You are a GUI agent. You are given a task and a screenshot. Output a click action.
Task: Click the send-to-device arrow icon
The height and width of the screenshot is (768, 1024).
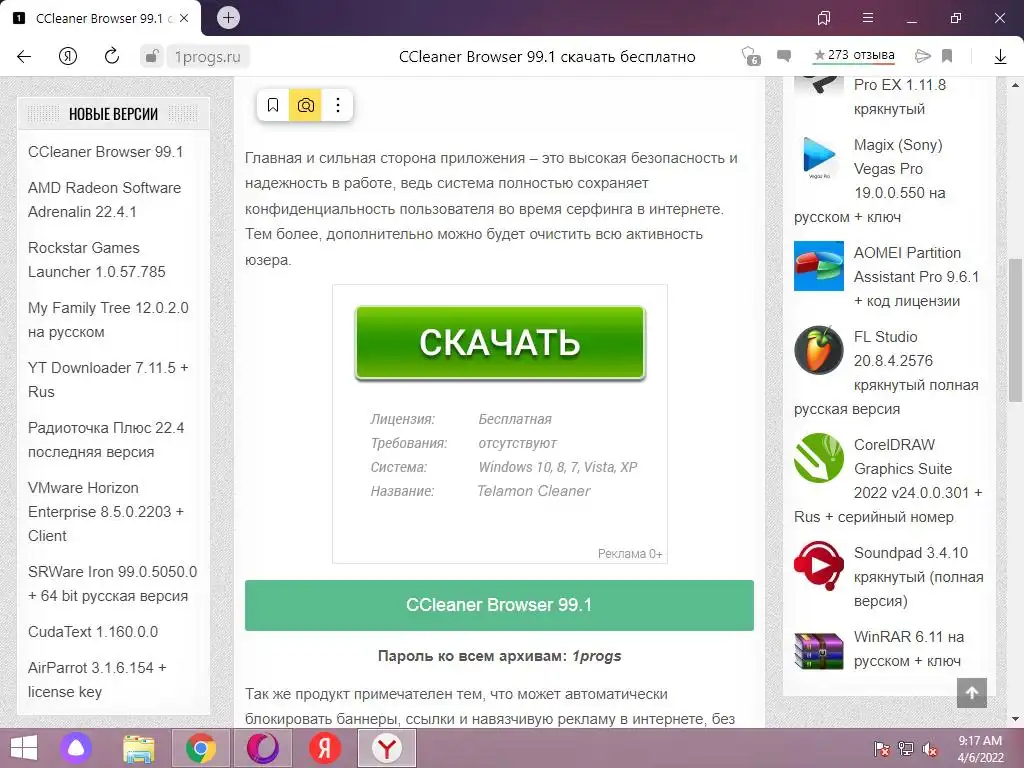(x=922, y=56)
